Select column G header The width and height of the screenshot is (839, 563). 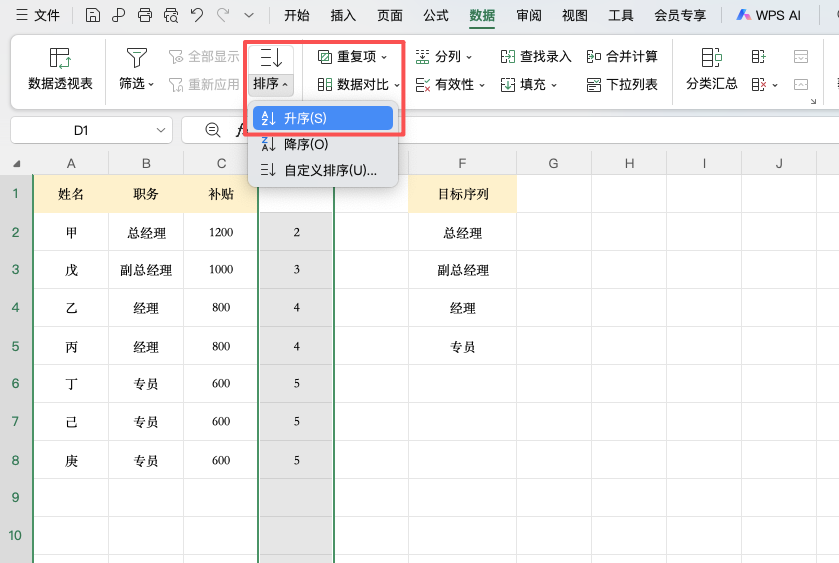(554, 163)
